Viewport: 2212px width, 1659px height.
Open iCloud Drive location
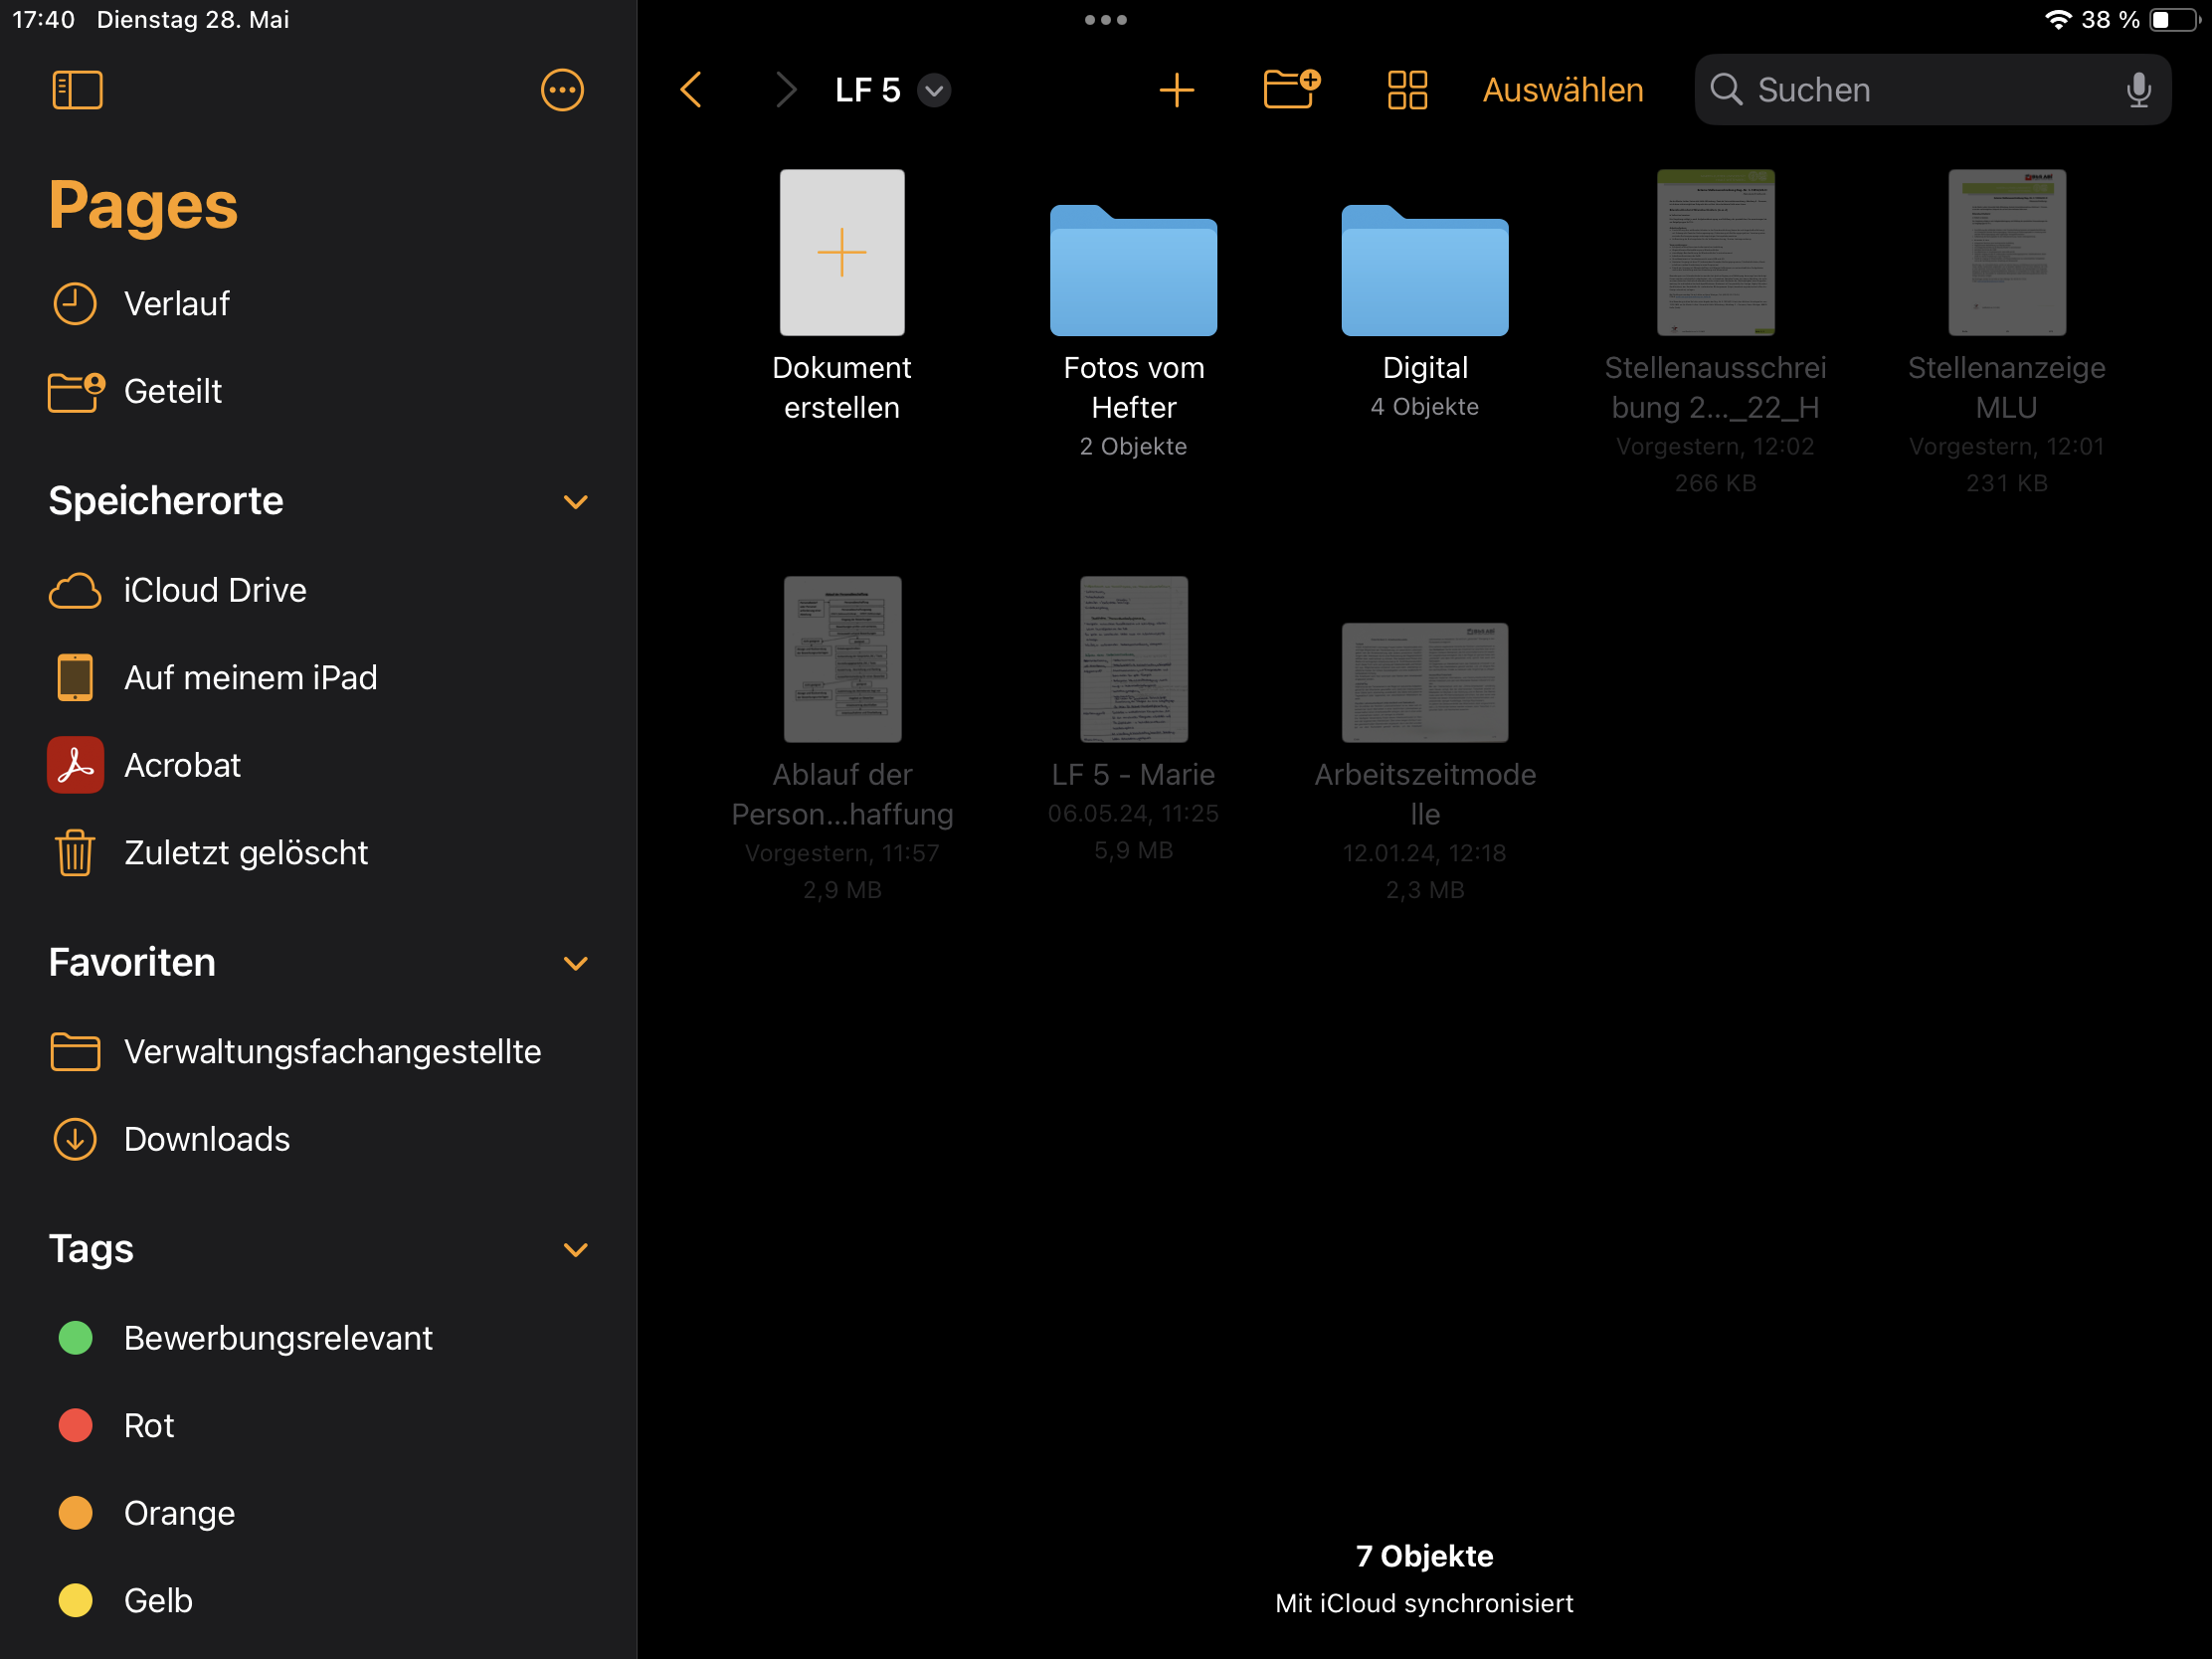(x=214, y=590)
